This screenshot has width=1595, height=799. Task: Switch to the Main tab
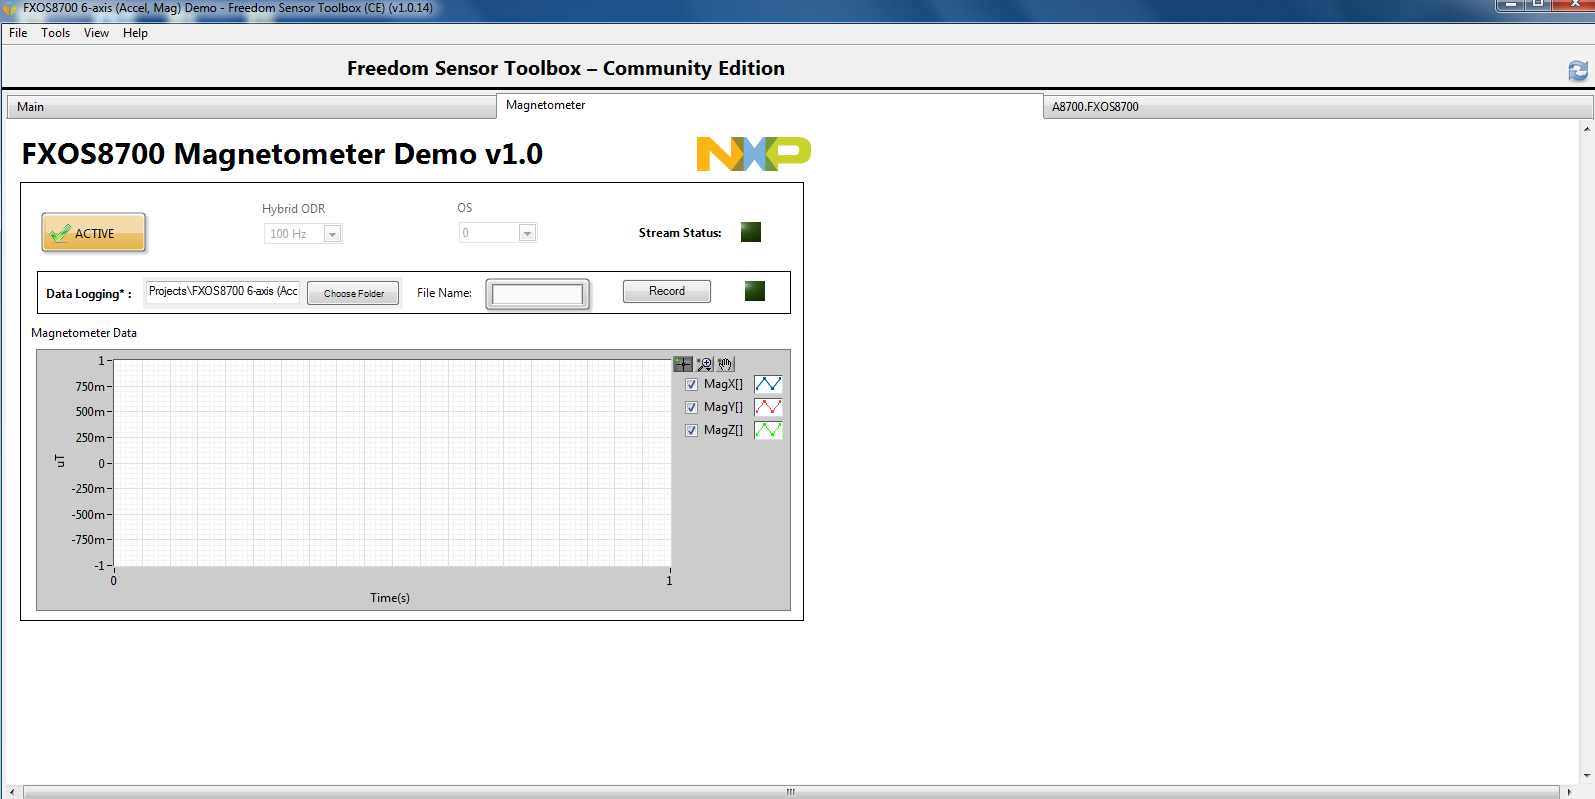pyautogui.click(x=251, y=107)
